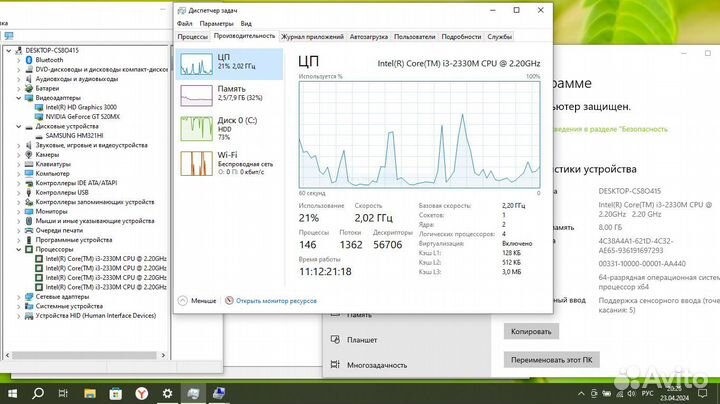The image size is (720, 404).
Task: Click left arrow of Device Manager scrollbar
Action: tap(7, 355)
